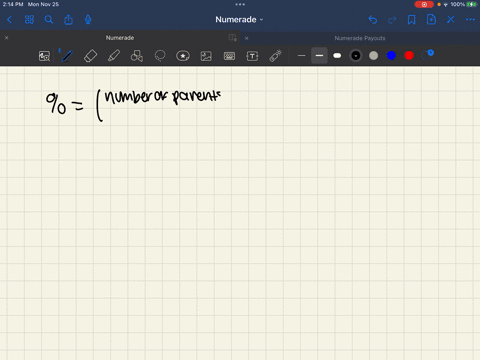Pick the black pen color
Image resolution: width=480 pixels, height=360 pixels.
click(x=356, y=56)
